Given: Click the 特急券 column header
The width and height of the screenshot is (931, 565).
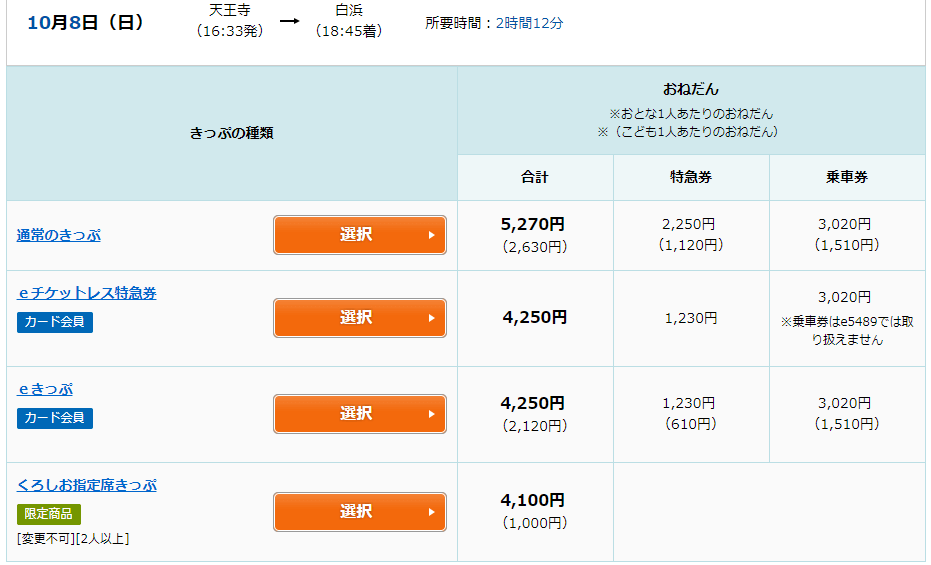Looking at the screenshot, I should pos(691,178).
